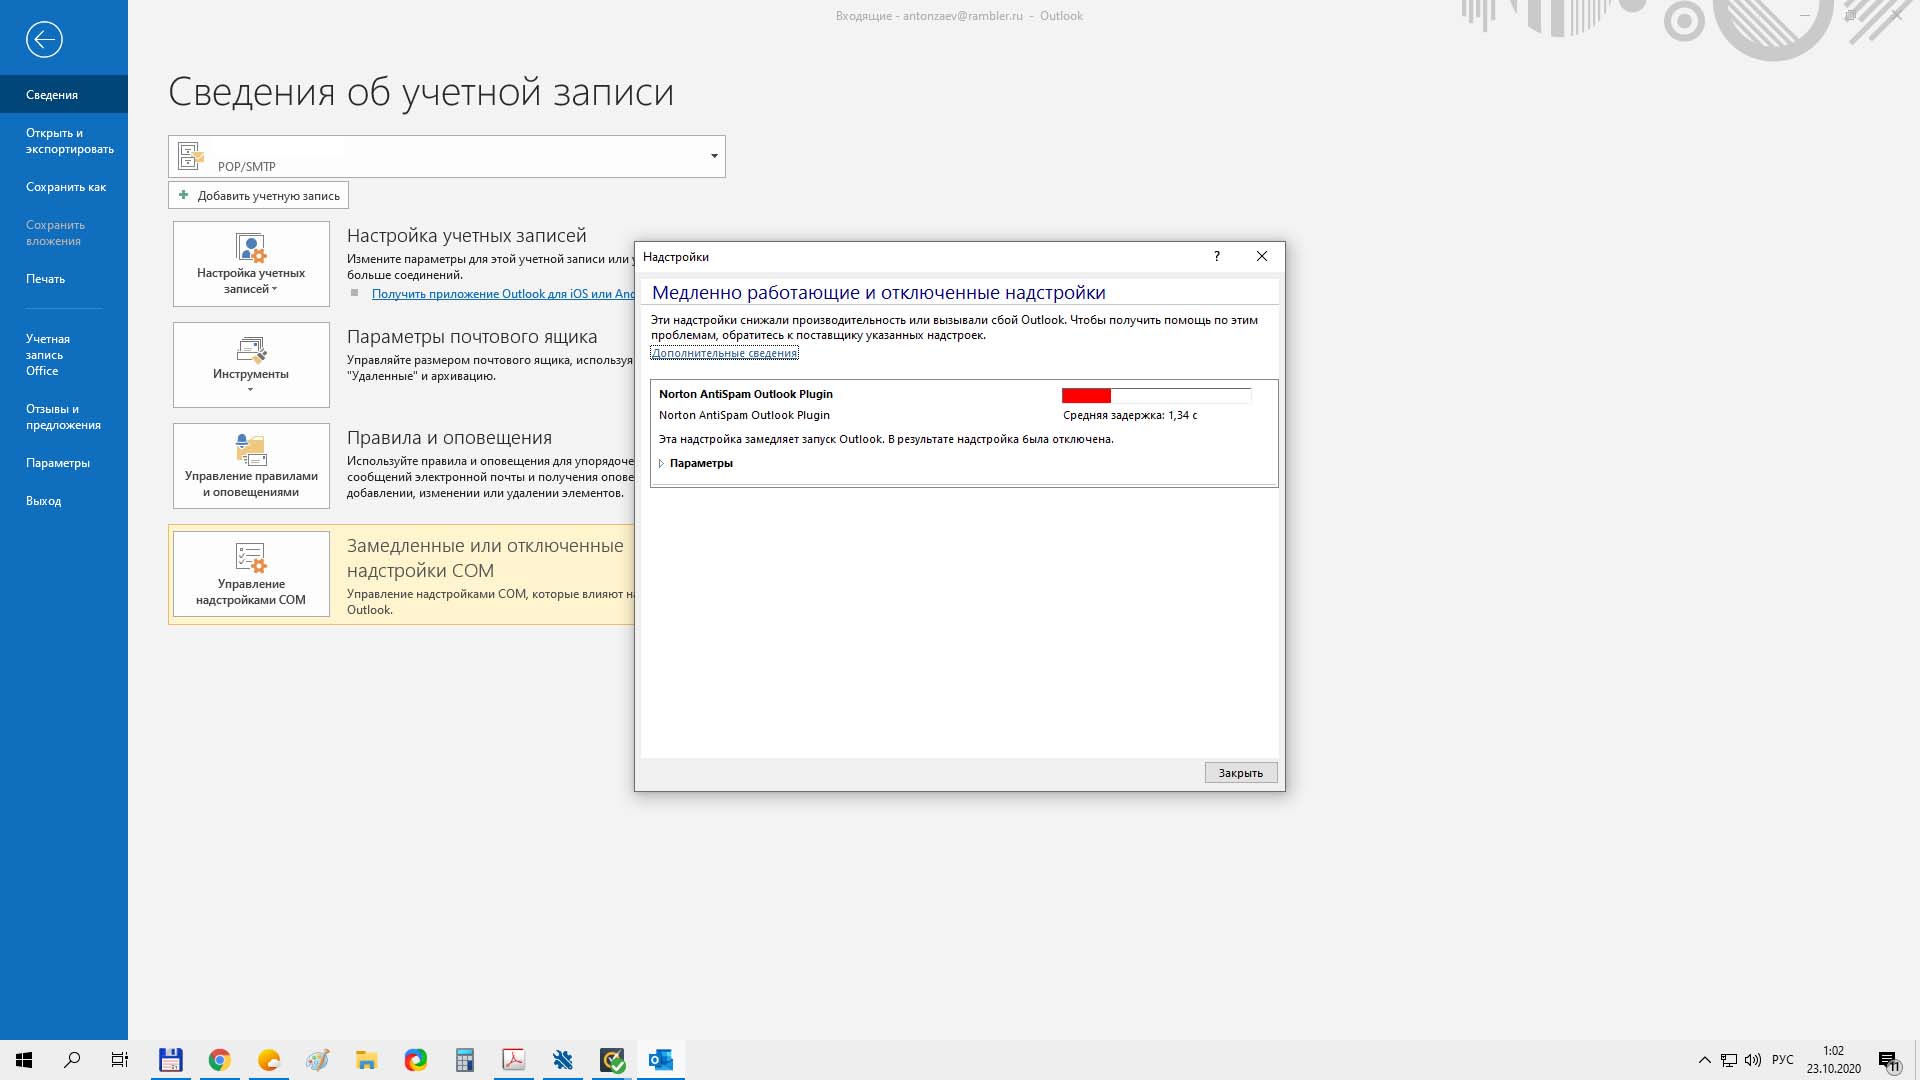Open Microsoft Edge from taskbar
Screen dimensions: 1920x1080
pos(416,1060)
